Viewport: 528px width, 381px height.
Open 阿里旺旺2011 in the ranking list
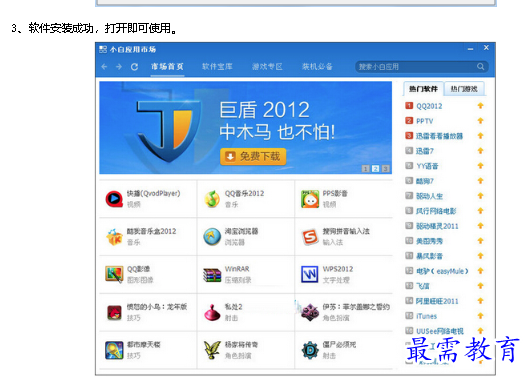pyautogui.click(x=437, y=301)
